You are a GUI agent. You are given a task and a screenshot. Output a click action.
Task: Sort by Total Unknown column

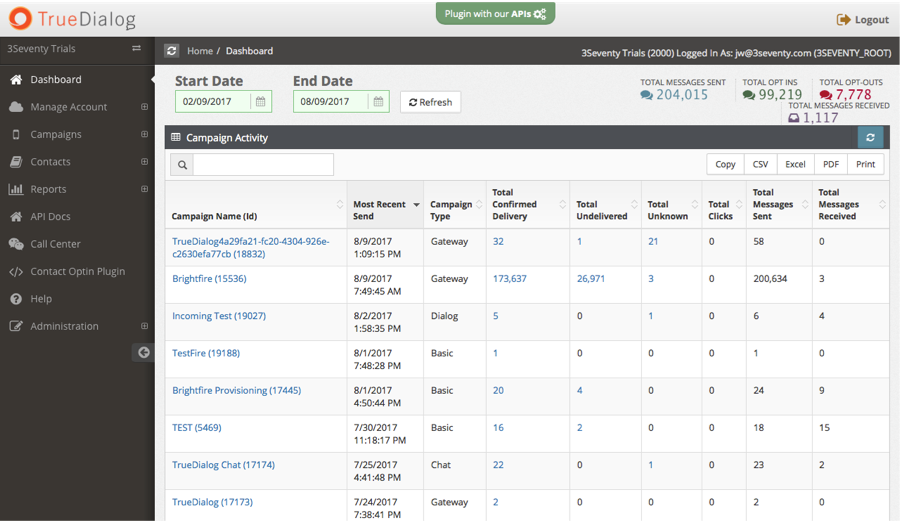672,205
